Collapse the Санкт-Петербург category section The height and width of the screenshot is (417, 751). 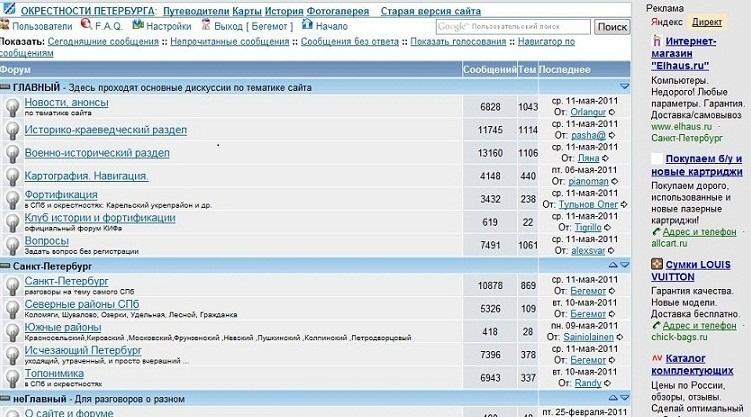[x=6, y=267]
